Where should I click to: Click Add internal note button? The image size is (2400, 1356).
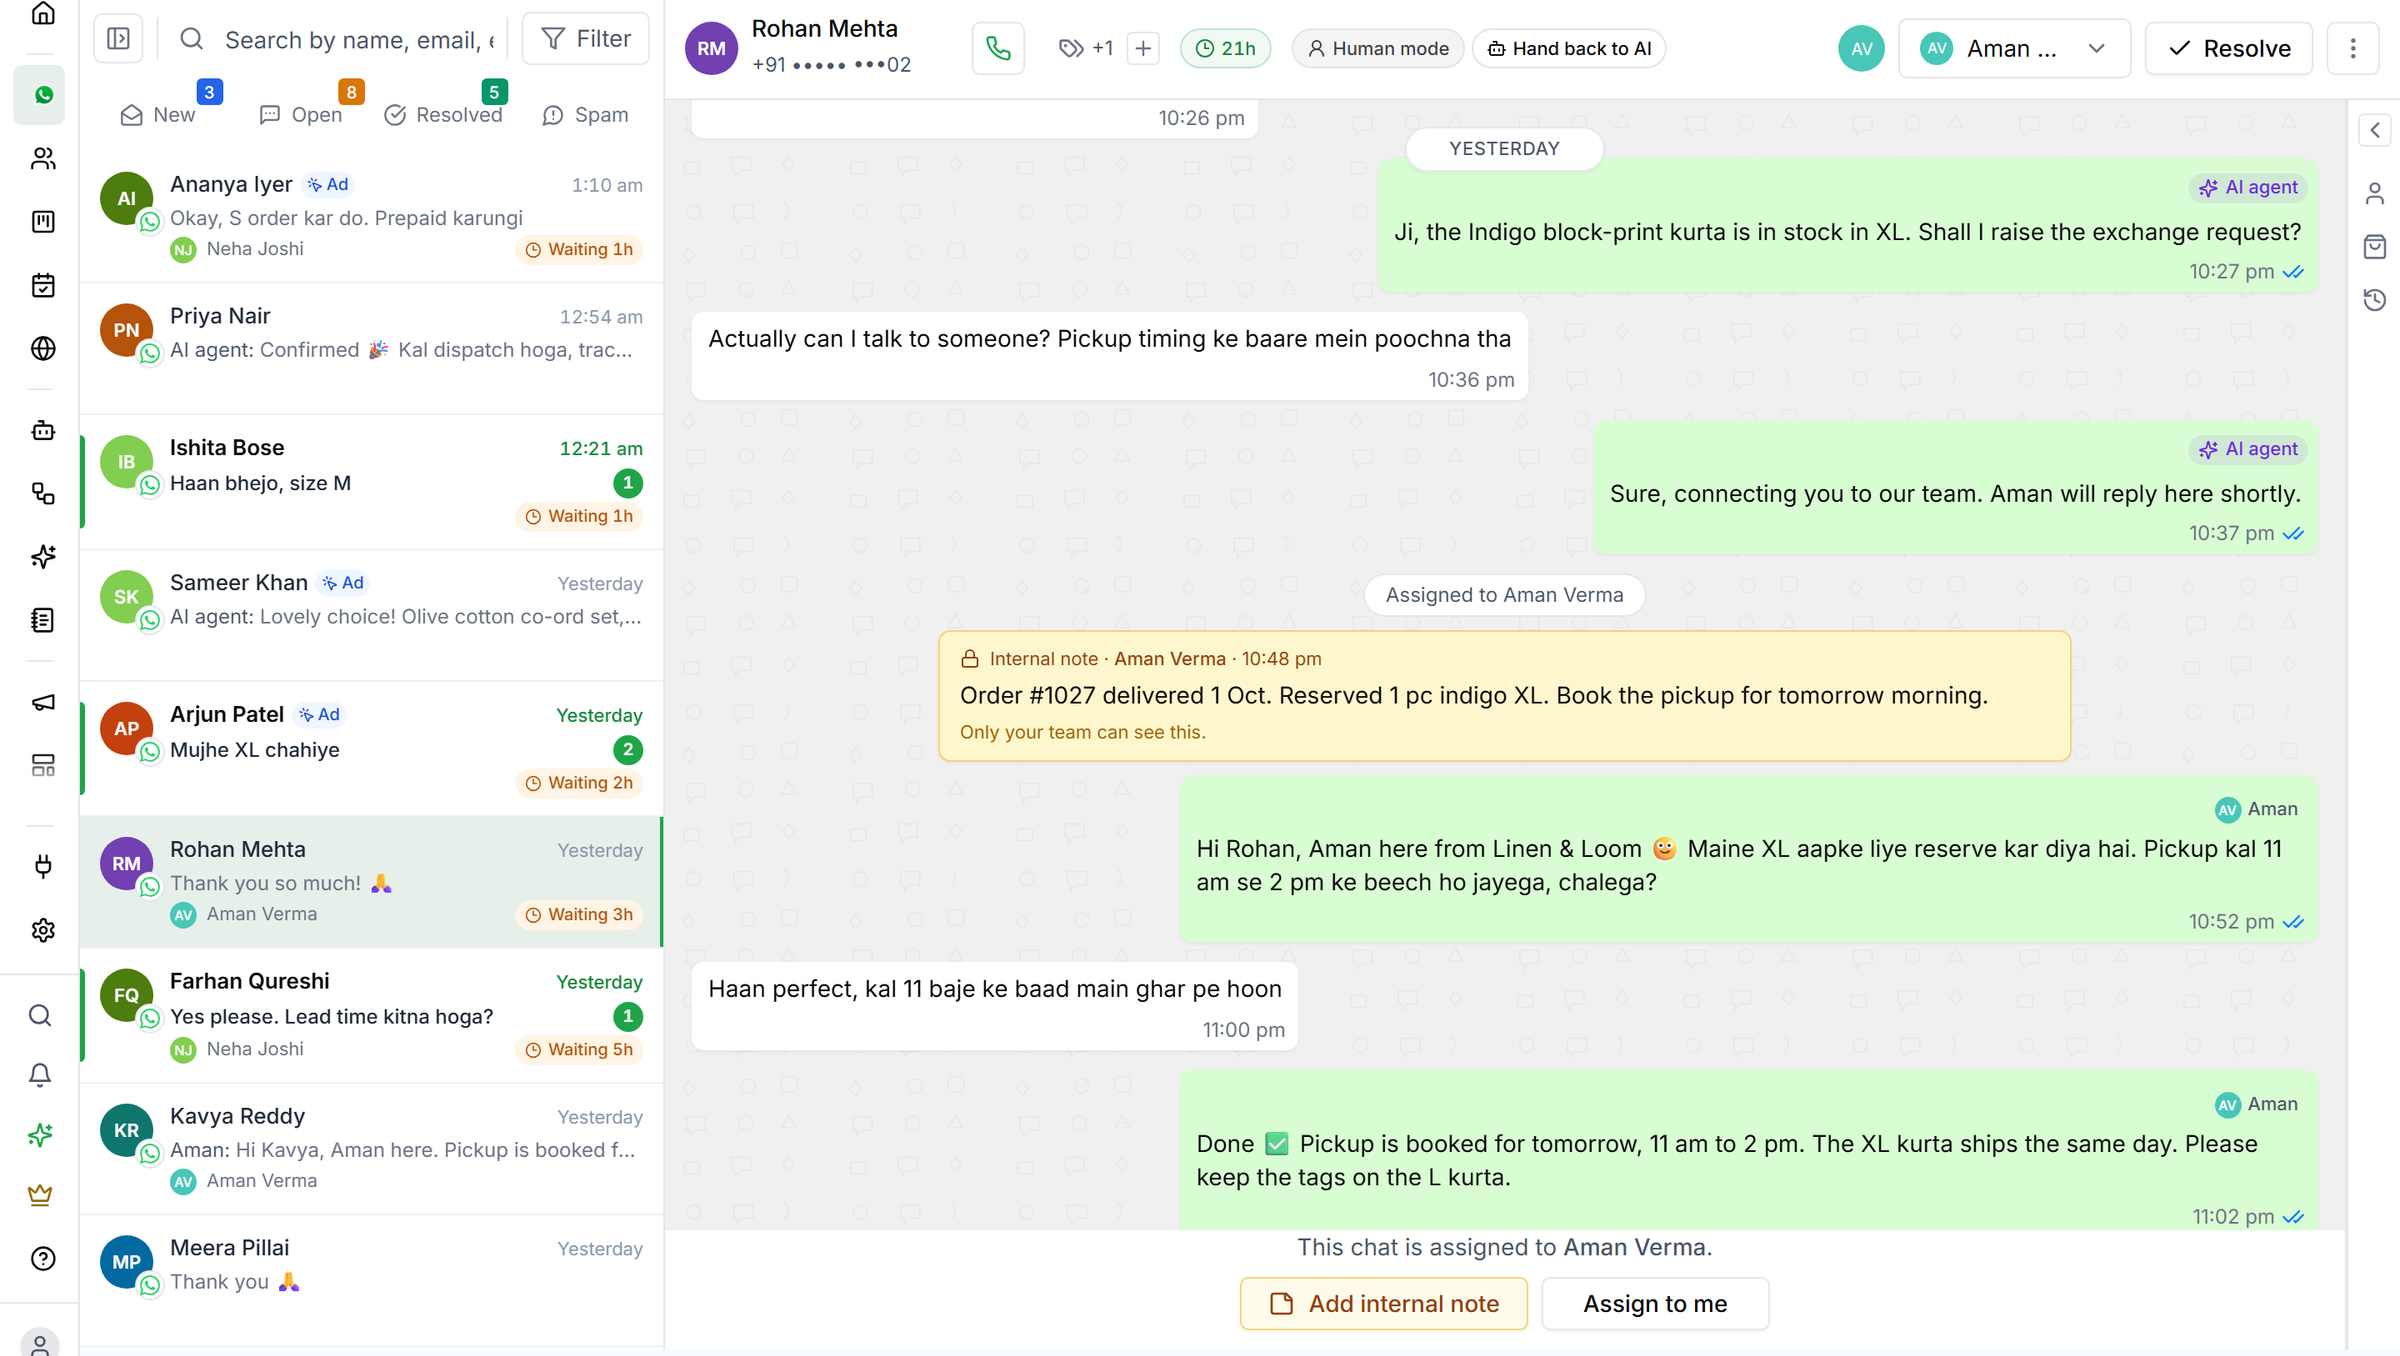click(x=1384, y=1303)
